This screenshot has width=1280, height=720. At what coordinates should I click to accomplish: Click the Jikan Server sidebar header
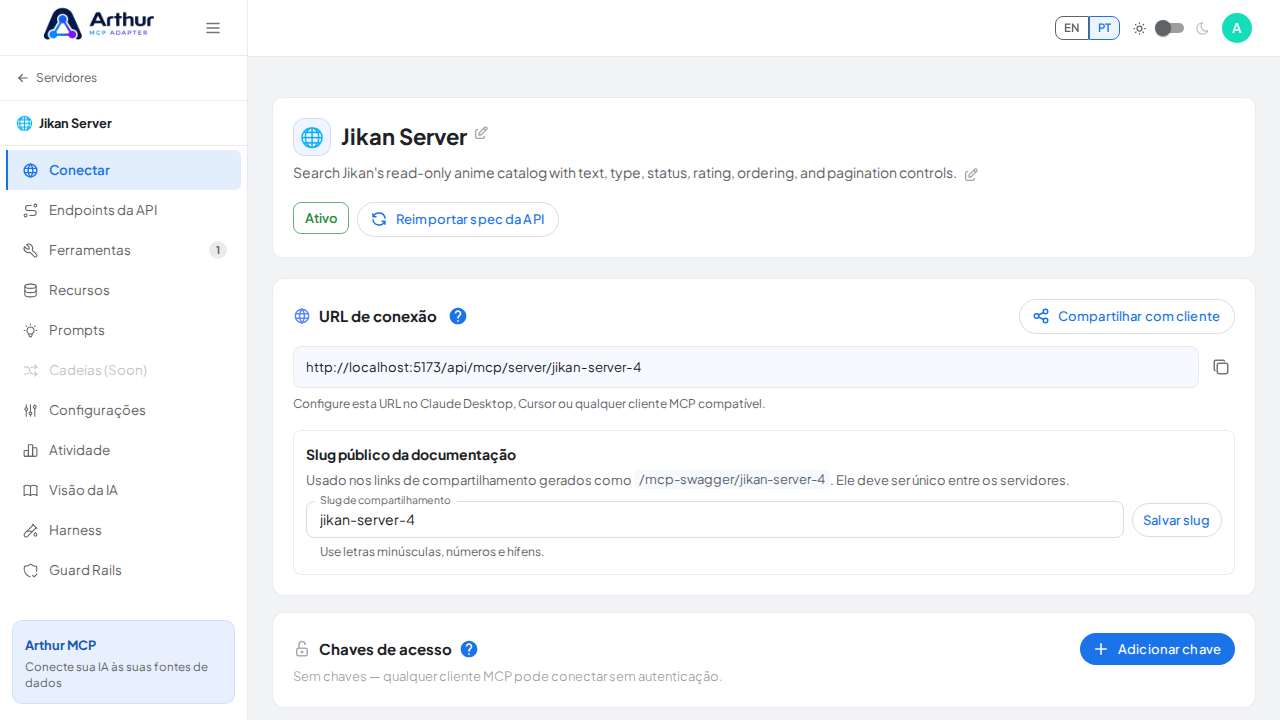click(x=124, y=123)
